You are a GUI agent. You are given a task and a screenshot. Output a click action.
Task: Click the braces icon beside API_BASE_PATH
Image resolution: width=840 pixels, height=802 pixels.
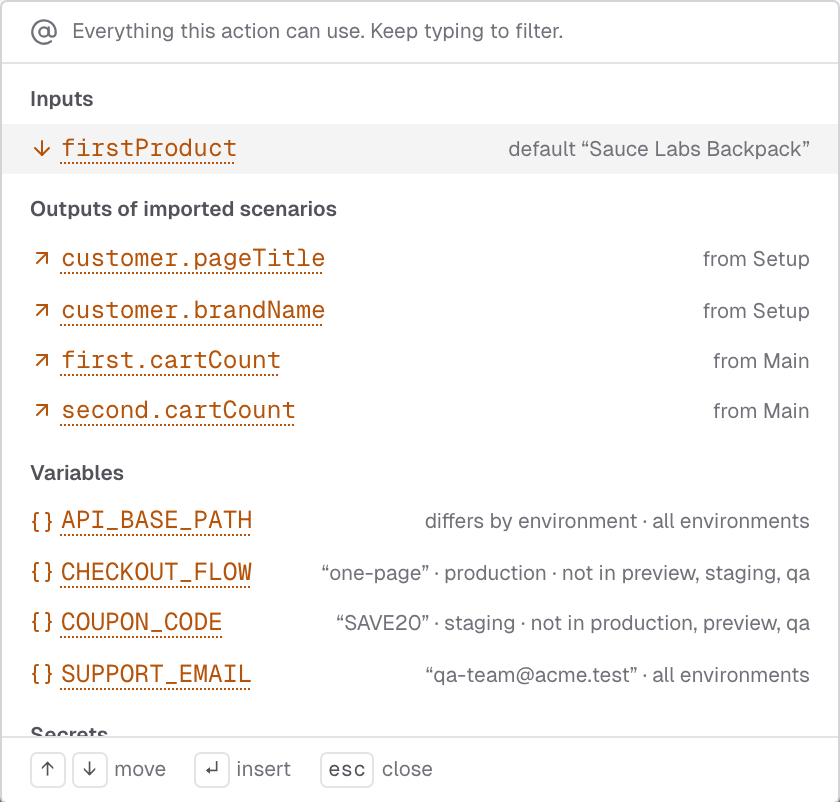tap(42, 521)
